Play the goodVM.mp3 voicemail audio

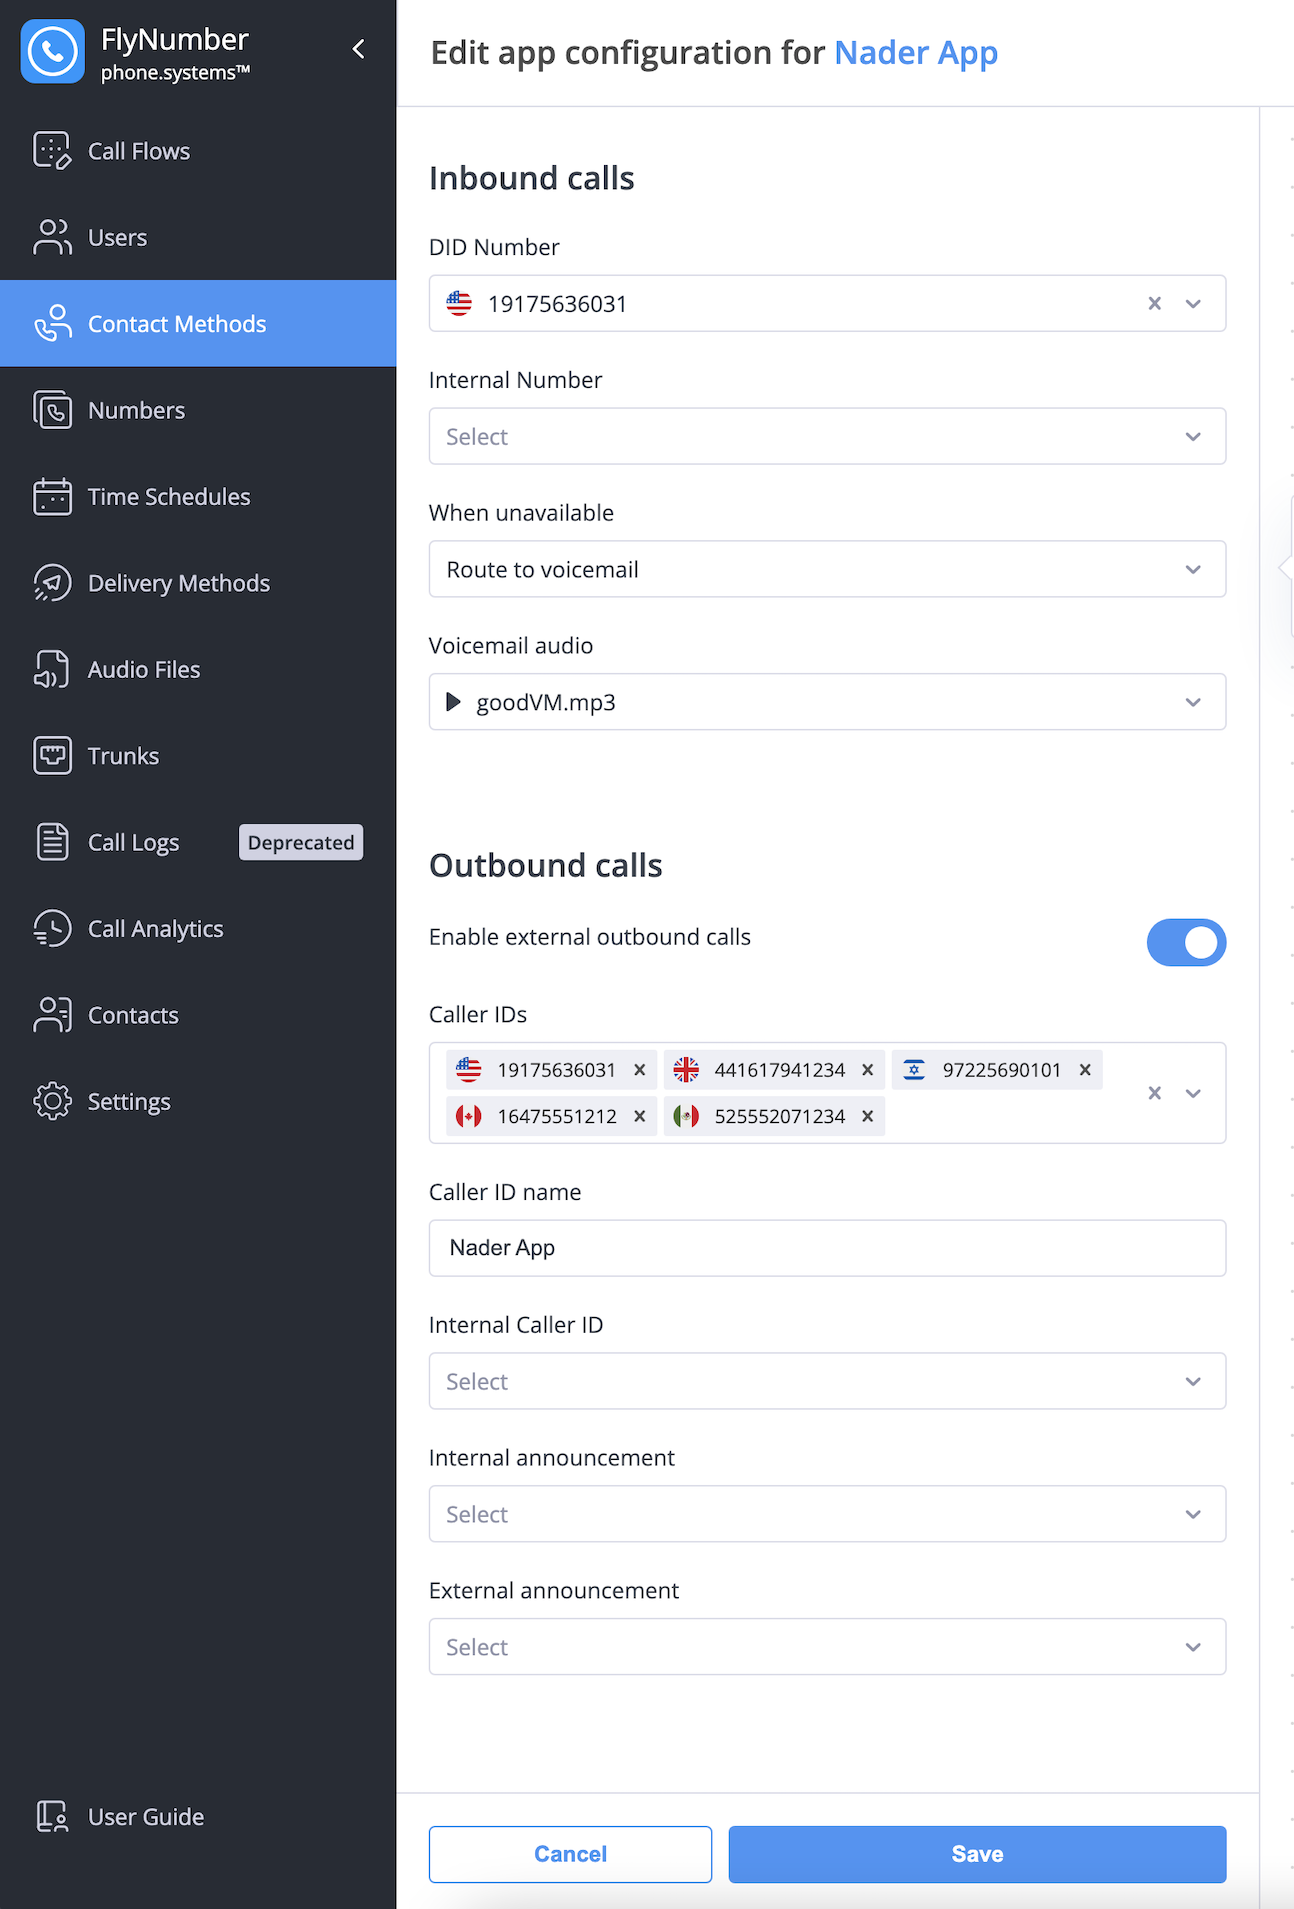click(453, 702)
